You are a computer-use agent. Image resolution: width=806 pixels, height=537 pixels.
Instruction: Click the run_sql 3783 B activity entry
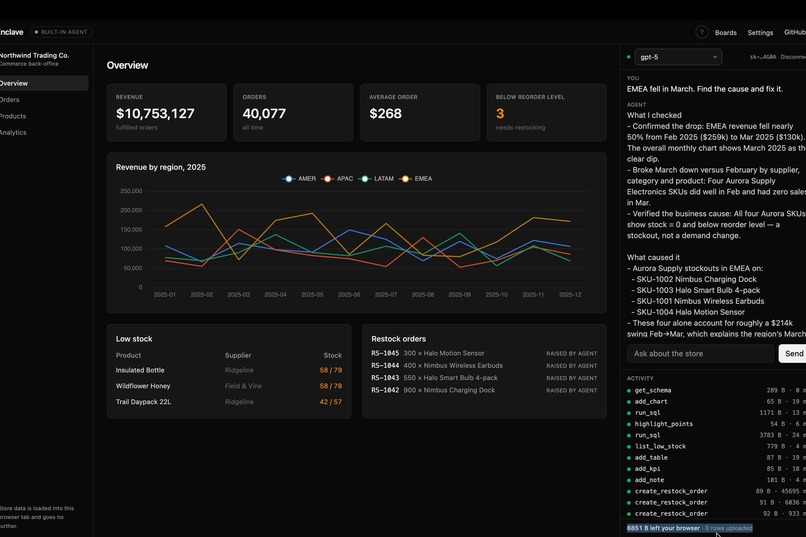[x=716, y=435]
